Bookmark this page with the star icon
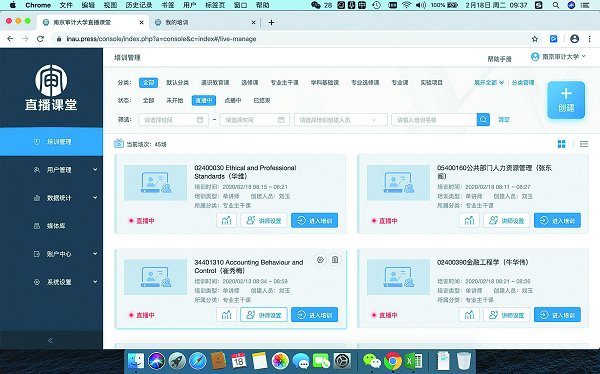This screenshot has height=374, width=600. tap(535, 39)
